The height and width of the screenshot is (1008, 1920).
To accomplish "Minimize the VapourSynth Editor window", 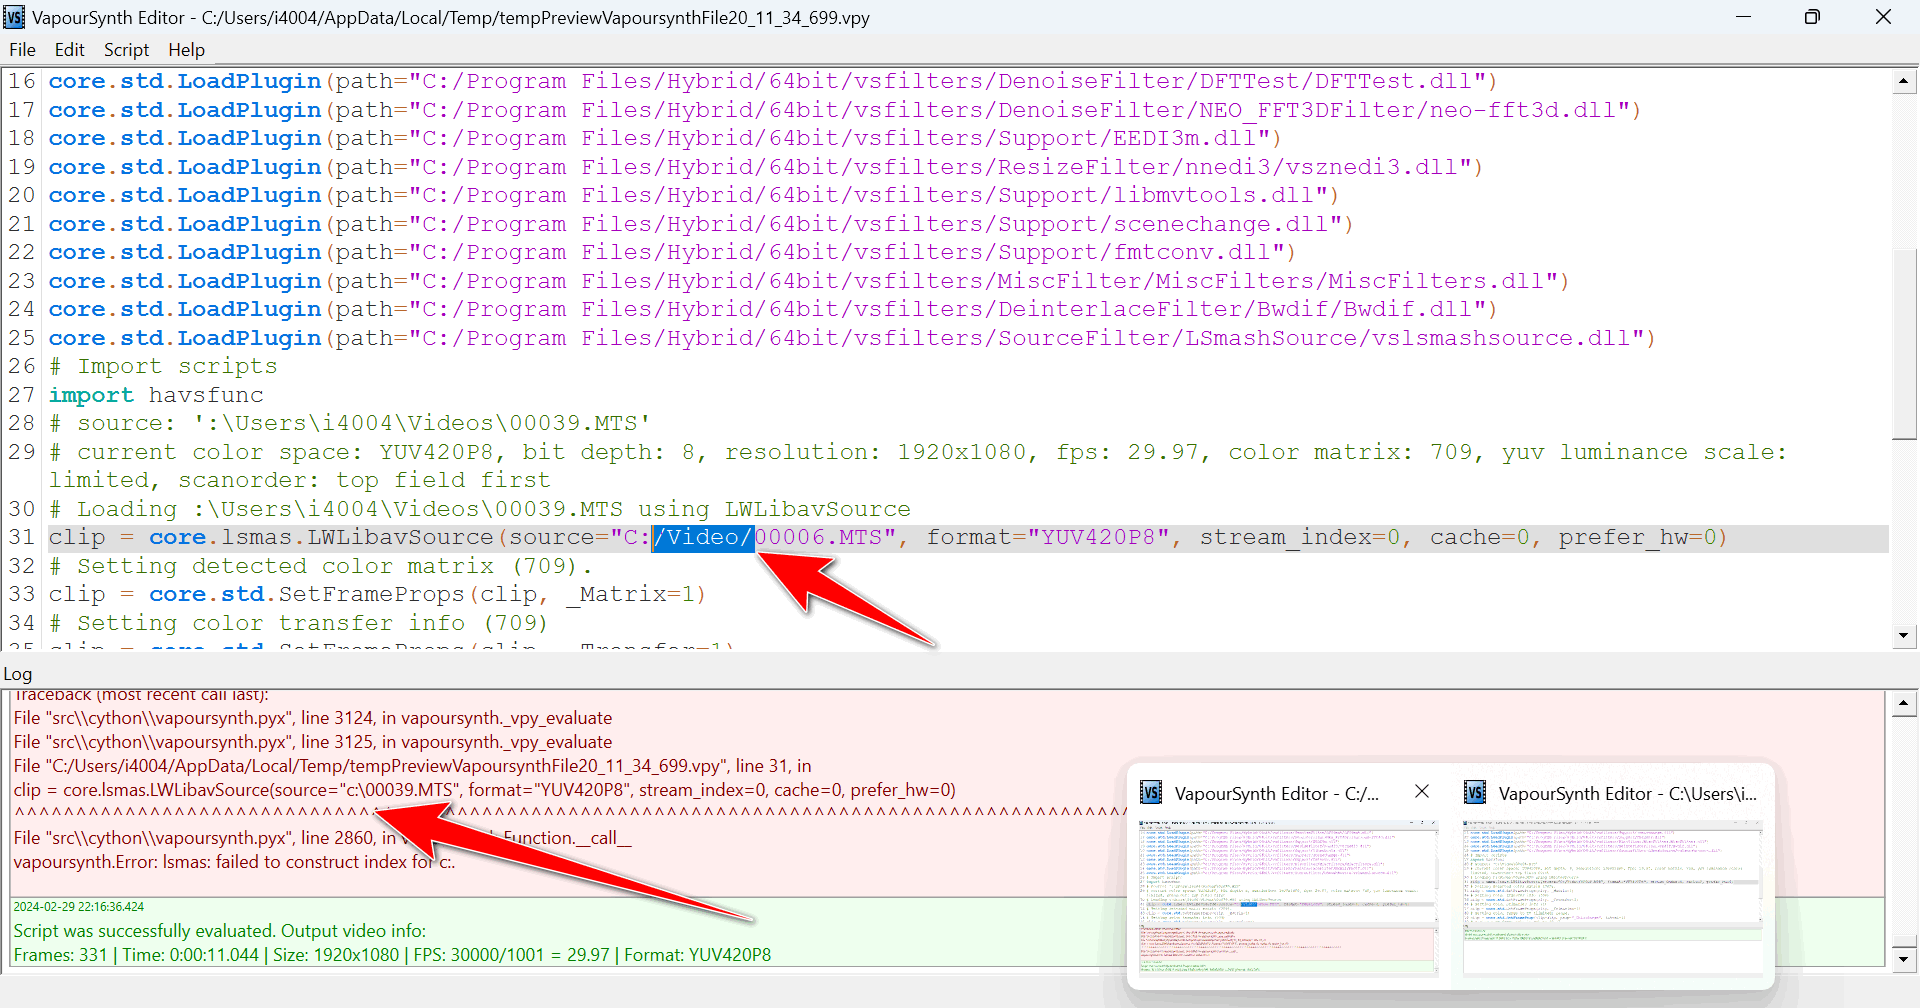I will point(1743,17).
